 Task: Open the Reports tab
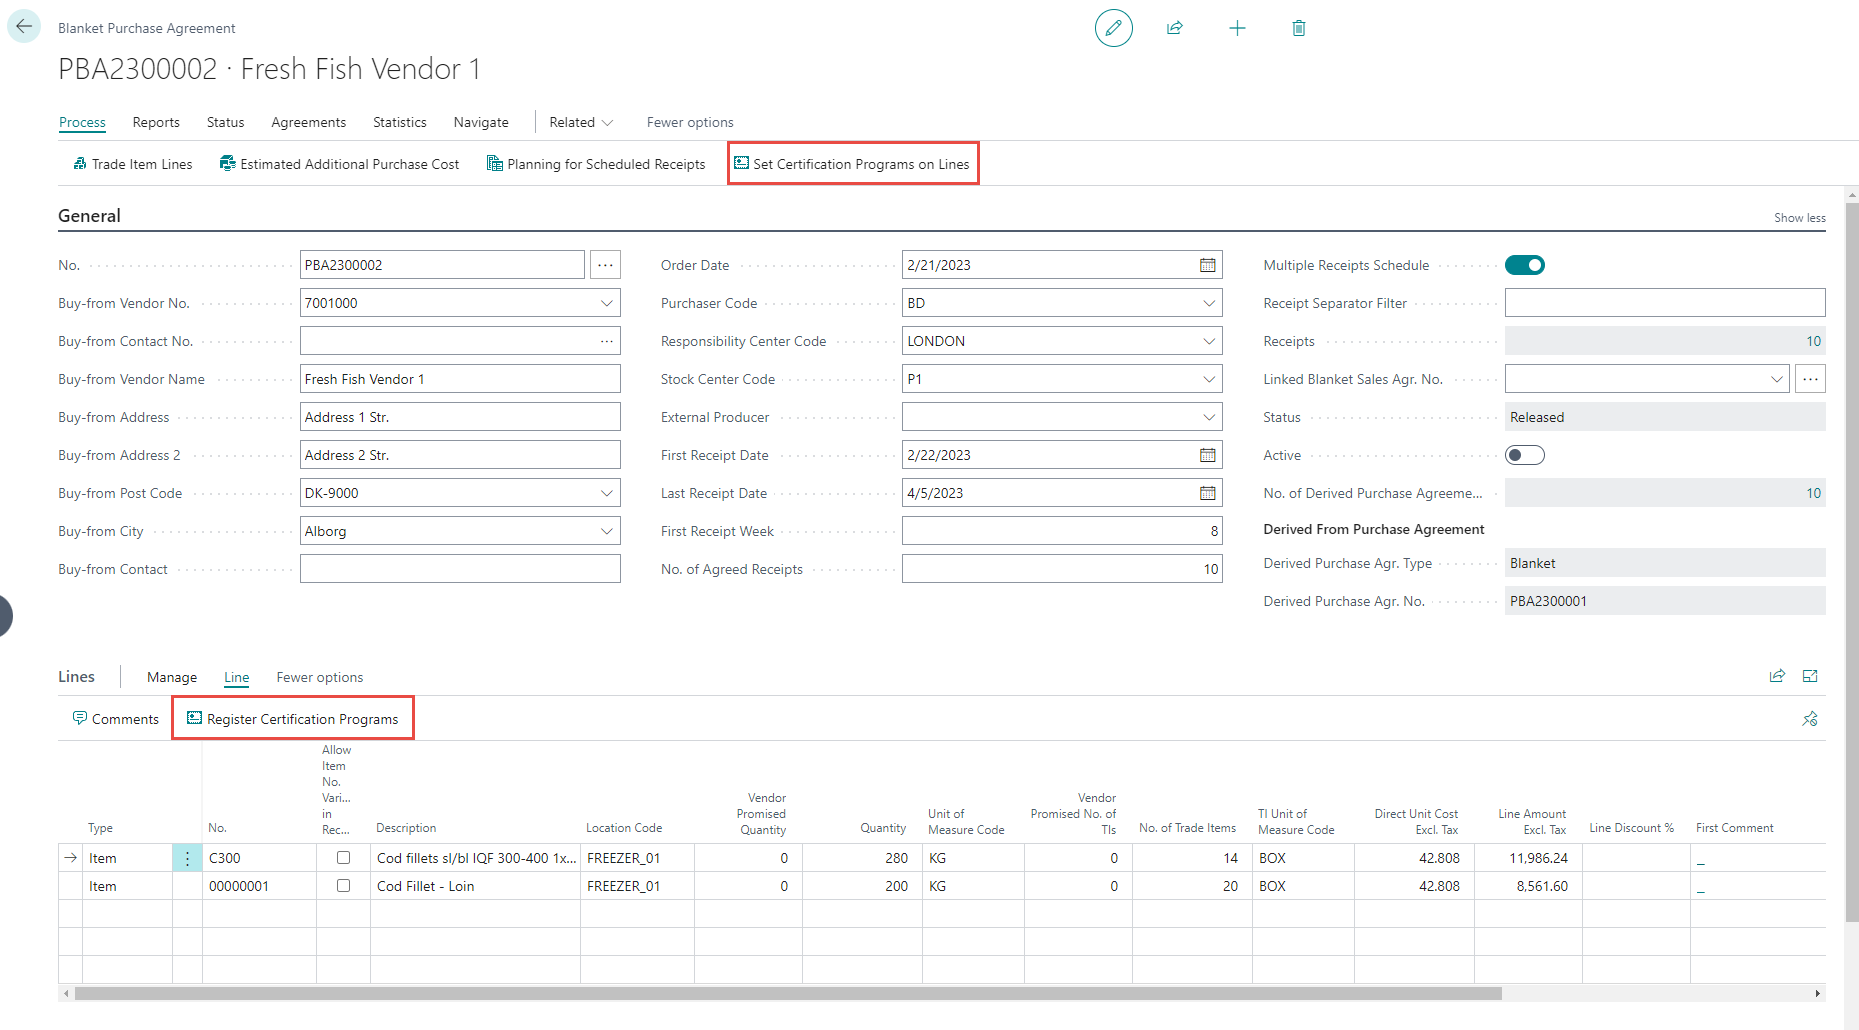point(156,122)
